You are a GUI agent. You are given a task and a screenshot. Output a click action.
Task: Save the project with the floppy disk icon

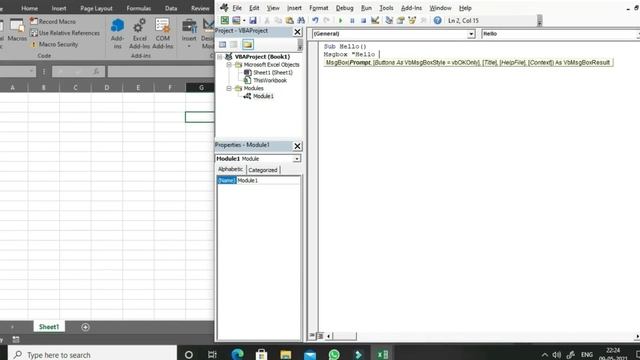(253, 20)
